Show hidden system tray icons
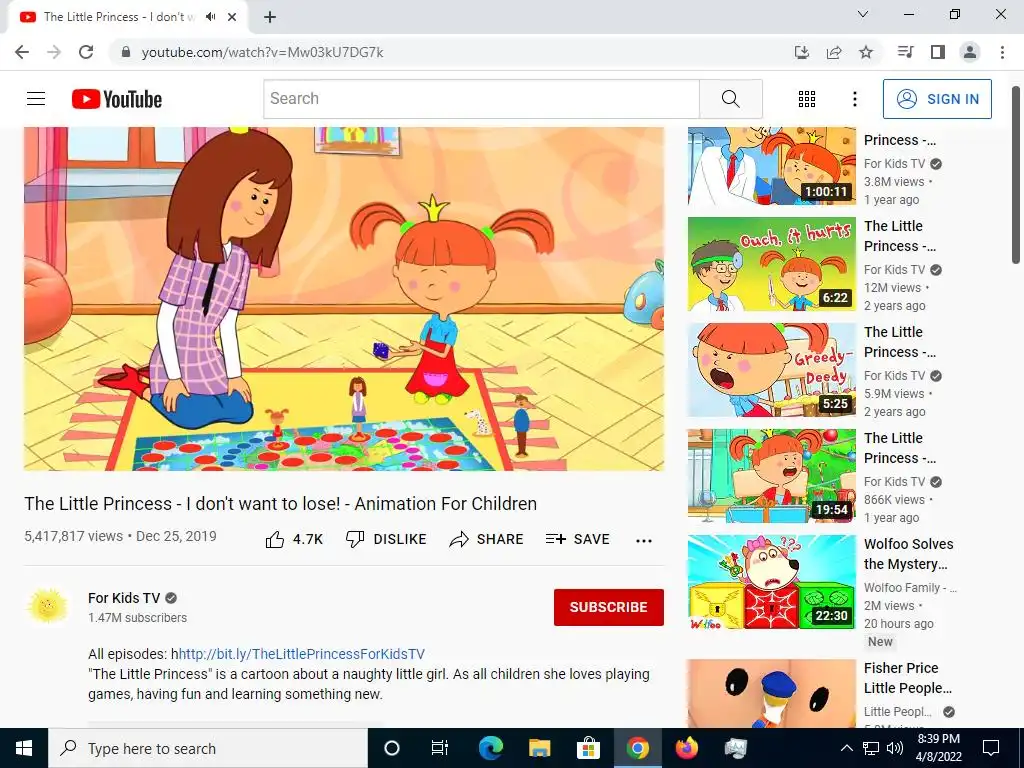 (x=846, y=748)
